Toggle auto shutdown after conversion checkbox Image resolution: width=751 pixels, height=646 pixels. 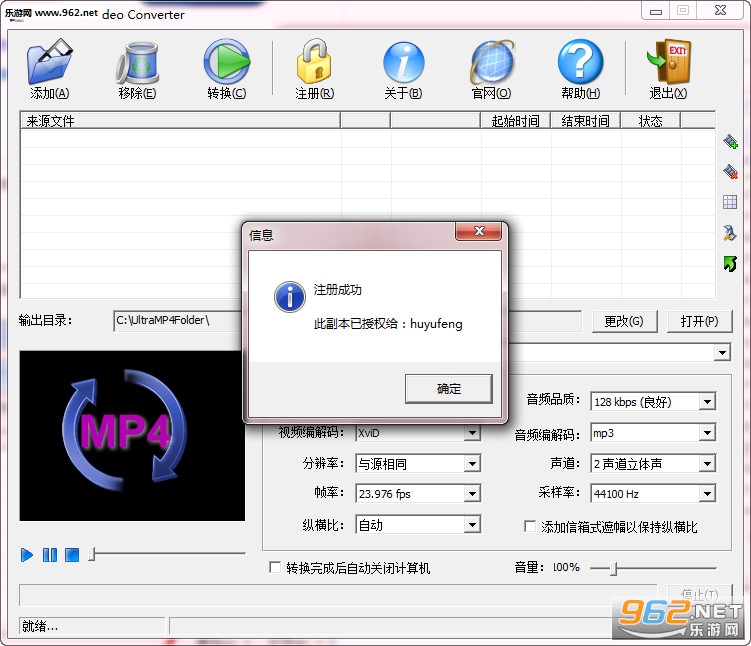point(275,567)
